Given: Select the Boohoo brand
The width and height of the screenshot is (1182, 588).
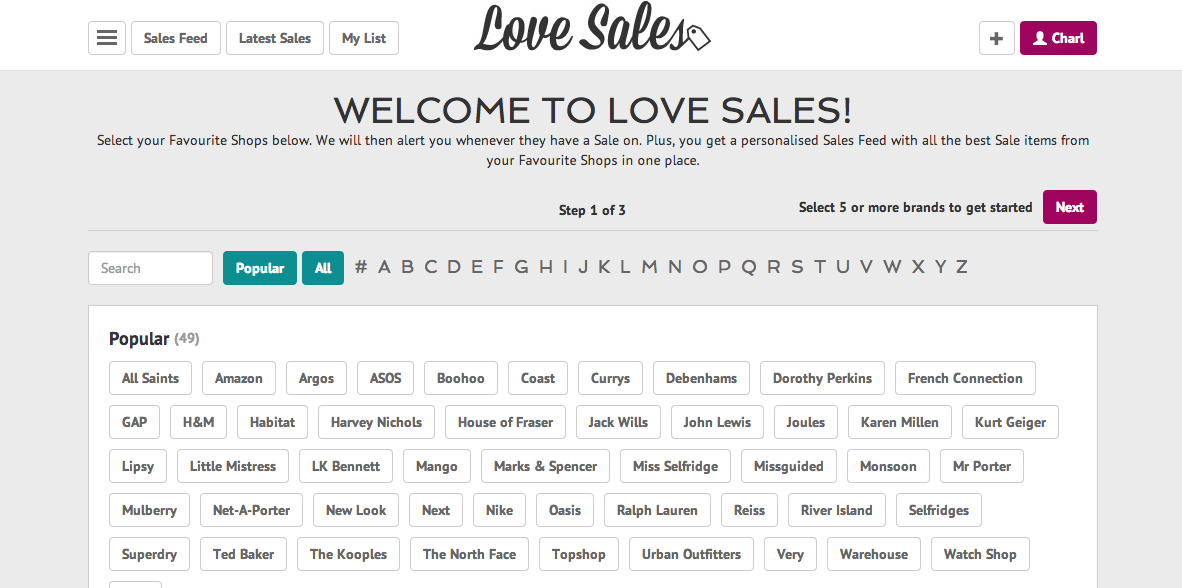Looking at the screenshot, I should point(461,378).
